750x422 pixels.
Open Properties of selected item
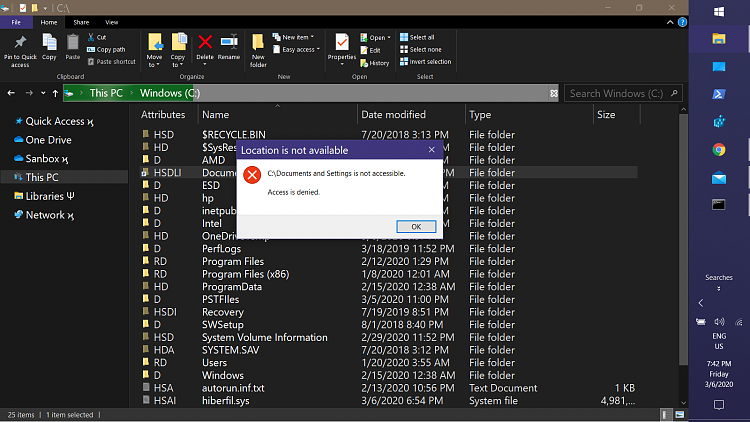coord(342,50)
